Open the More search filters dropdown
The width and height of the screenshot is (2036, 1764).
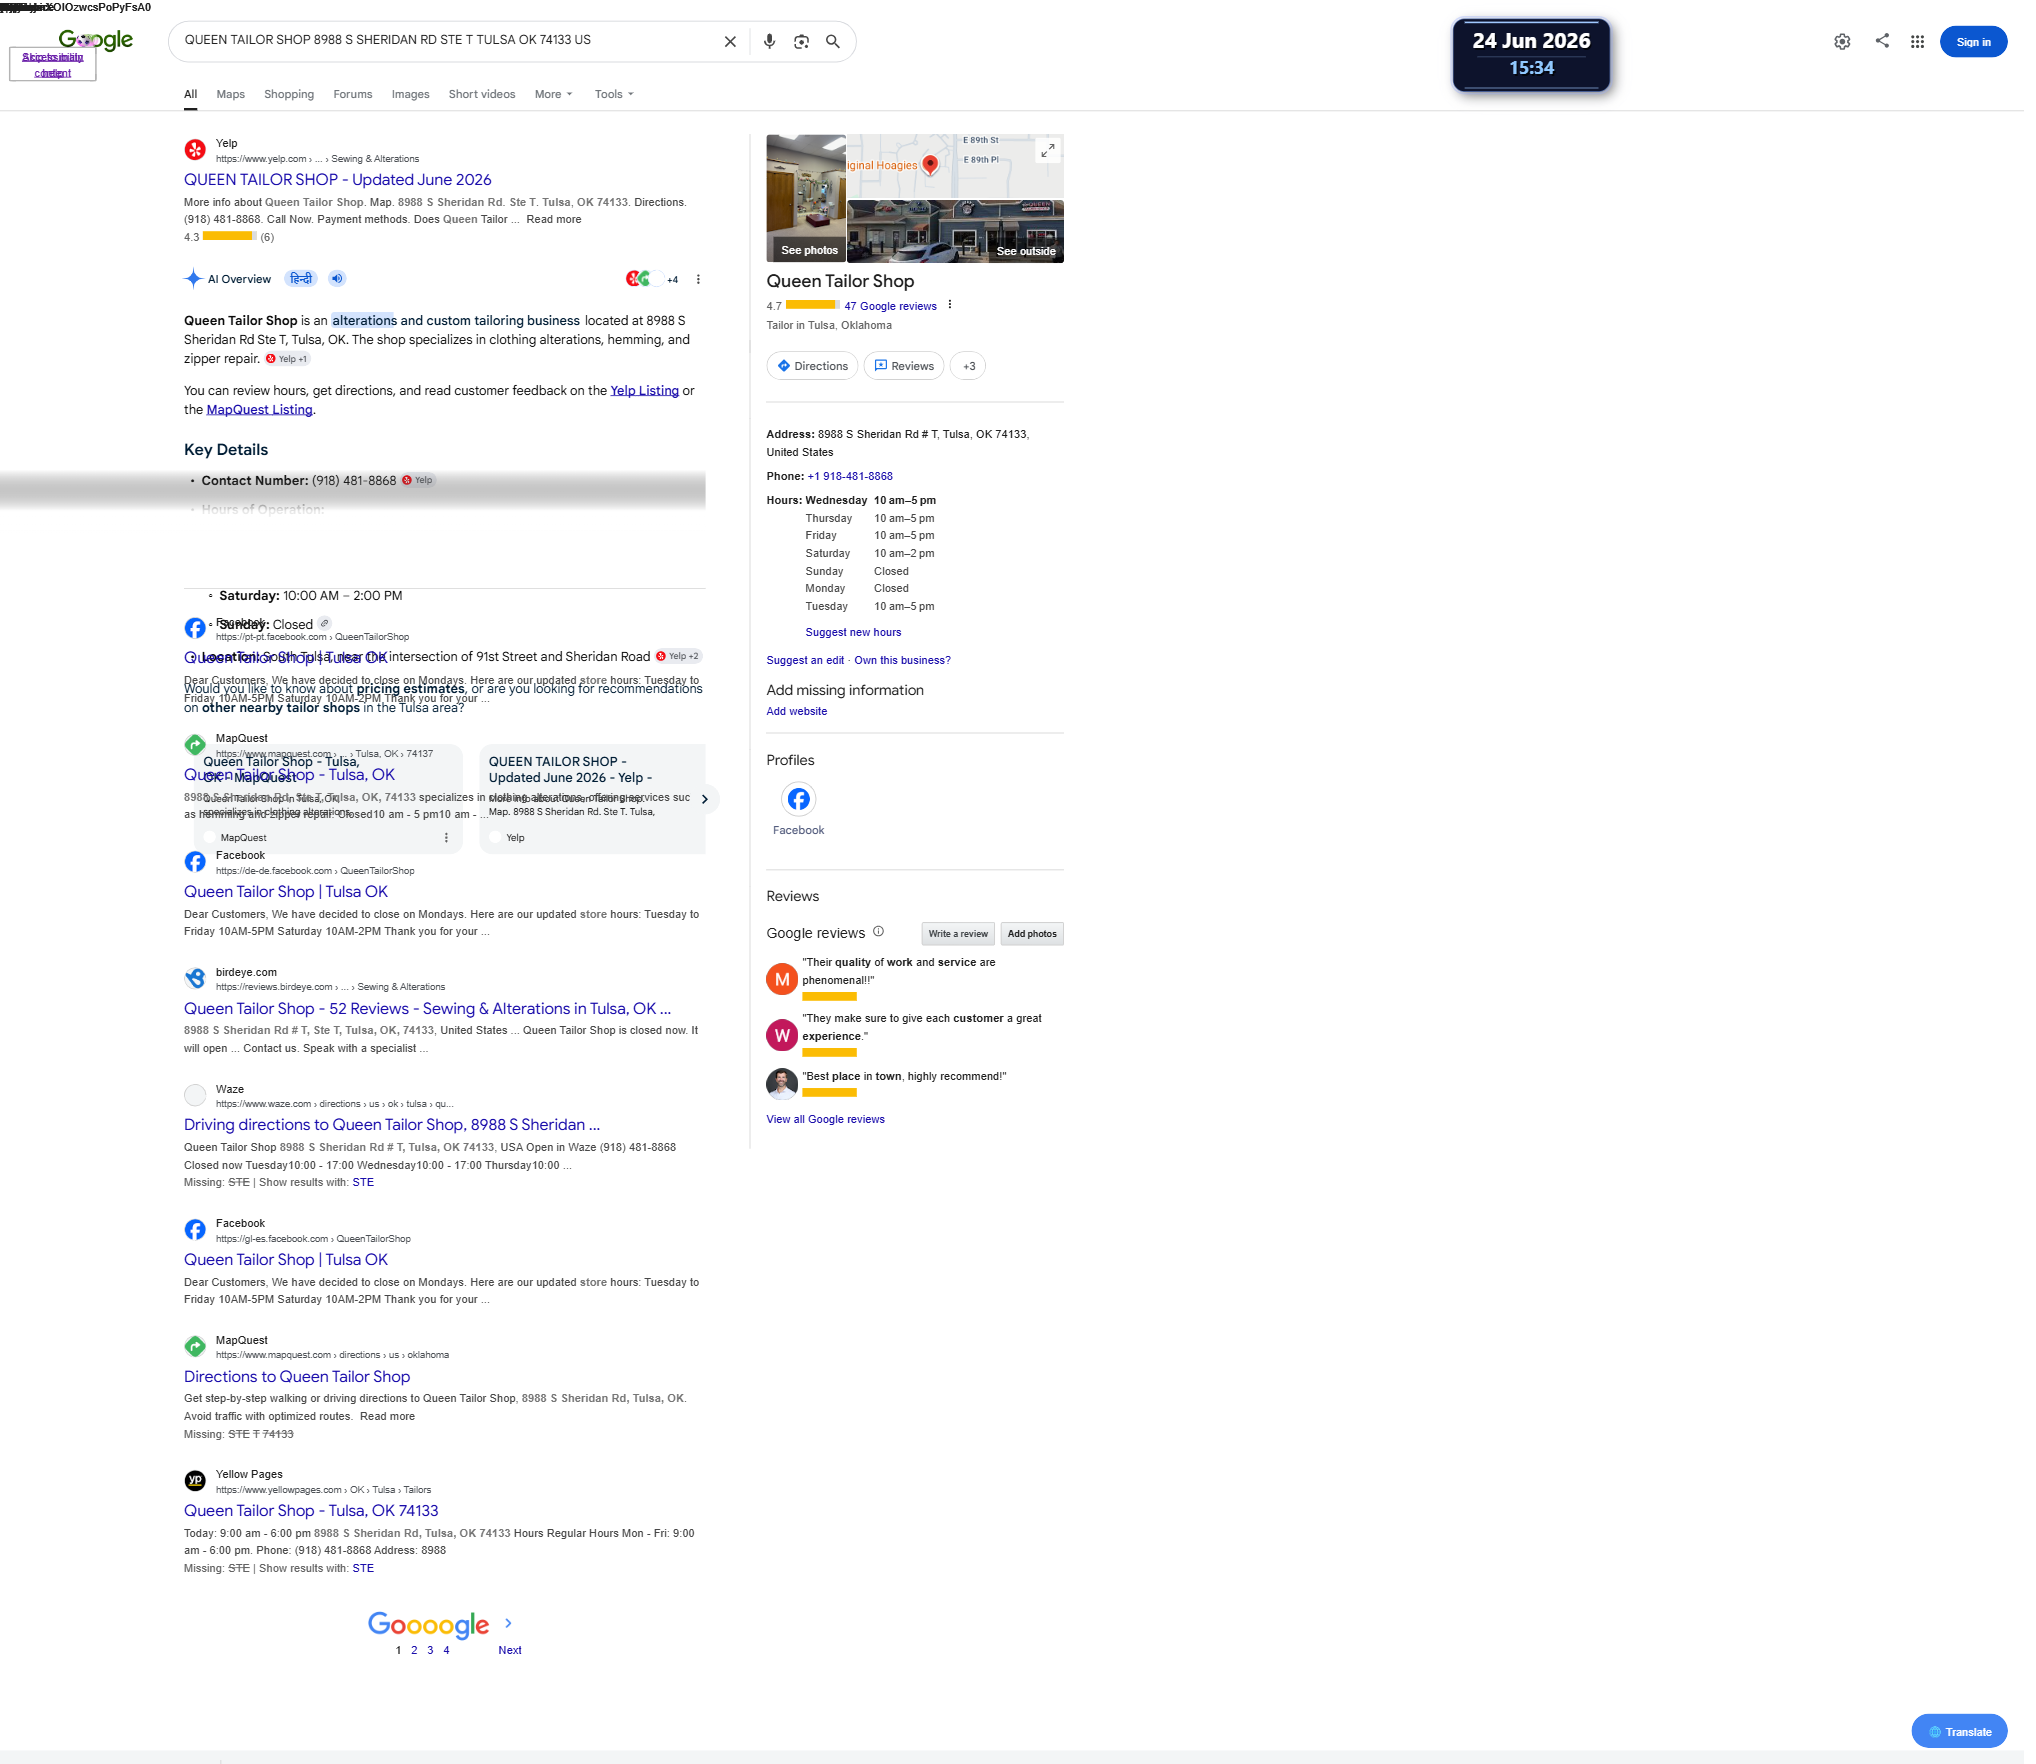click(x=554, y=94)
